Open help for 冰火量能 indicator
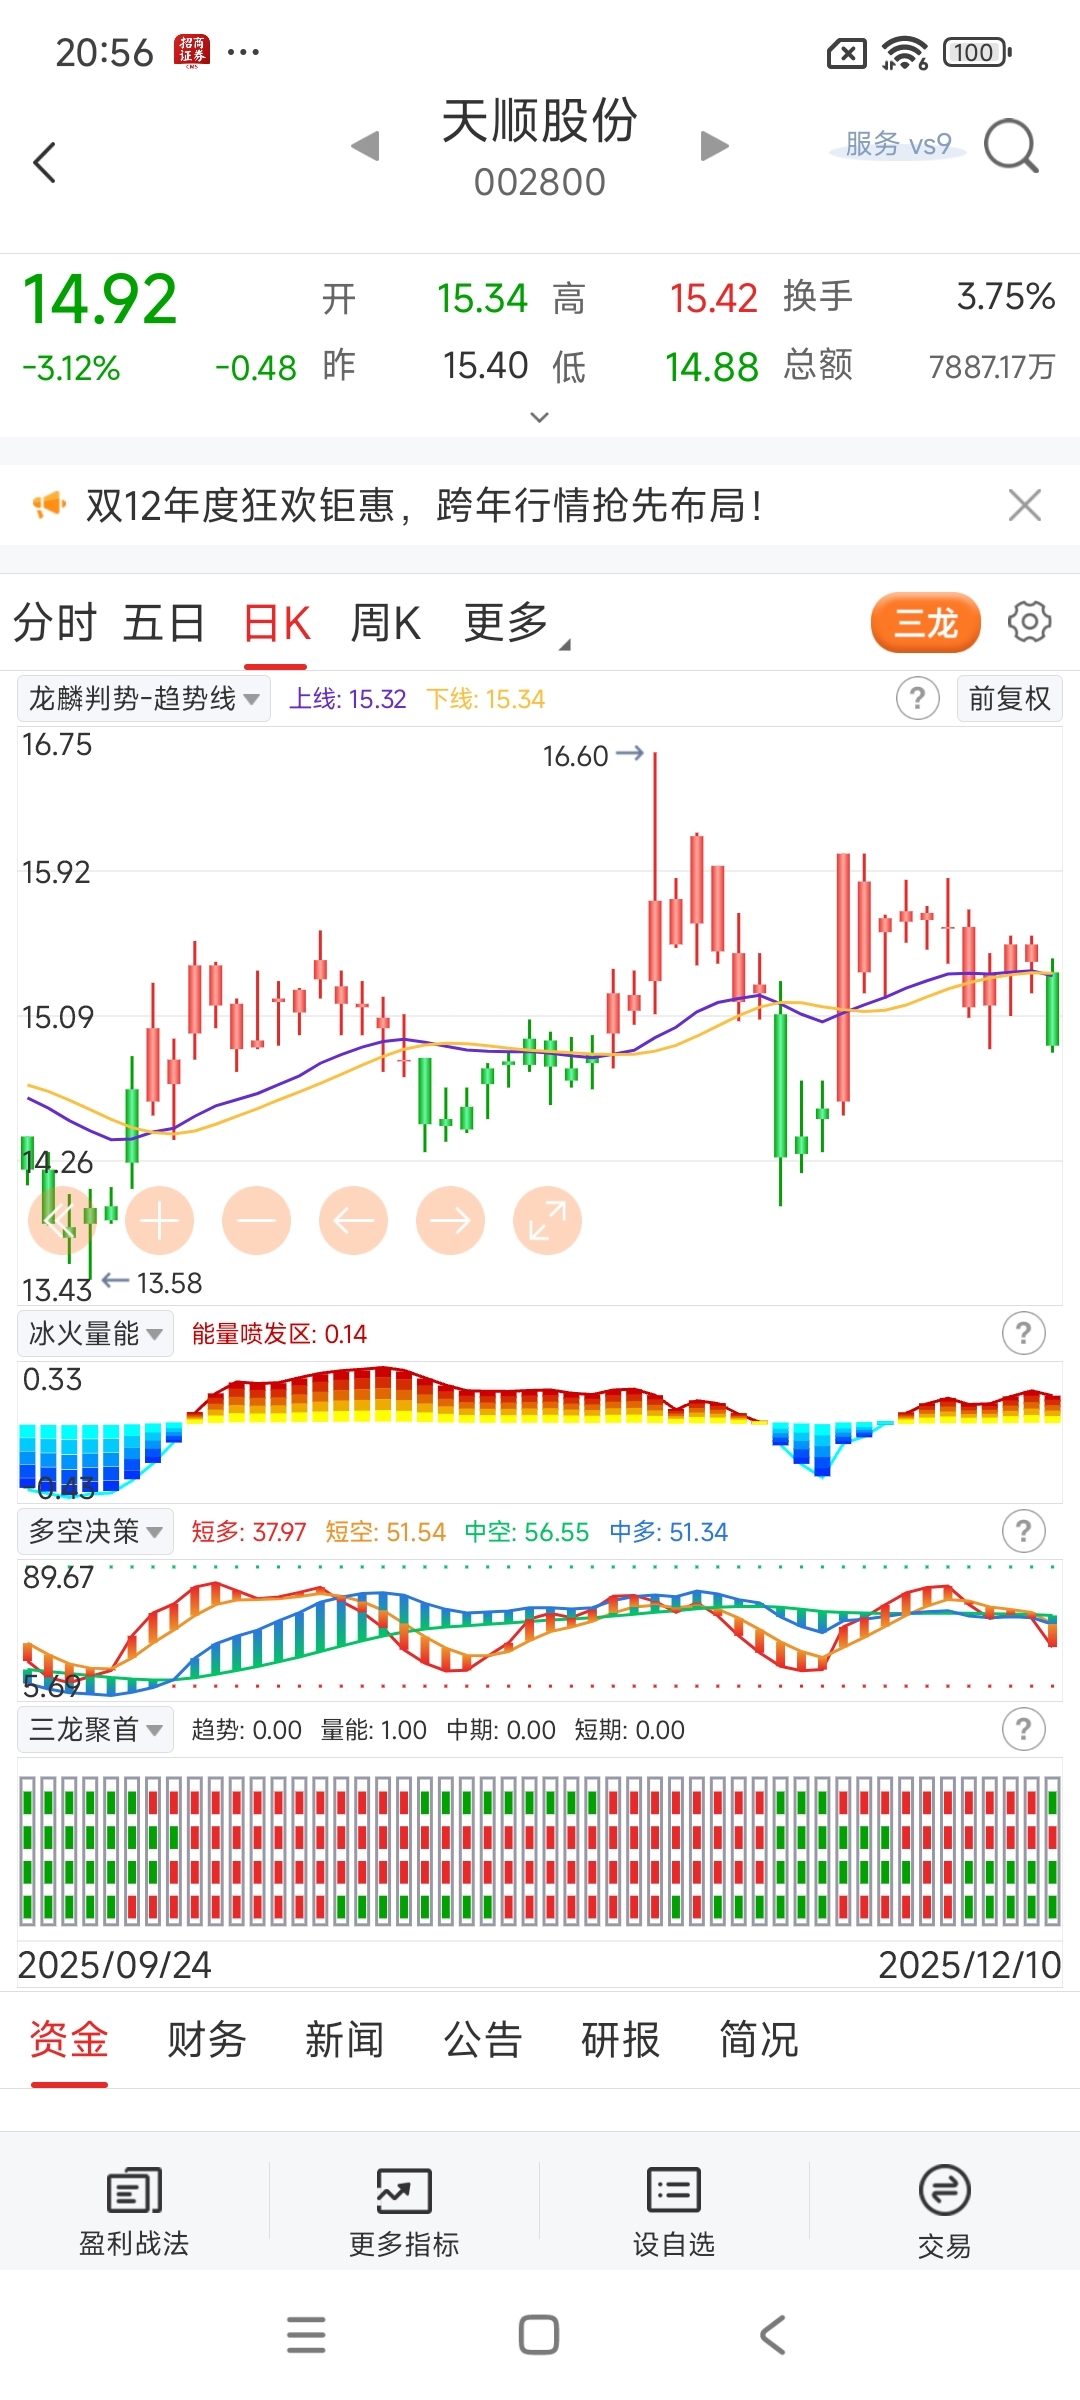Screen dimensions: 1080x2400 point(1023,1333)
